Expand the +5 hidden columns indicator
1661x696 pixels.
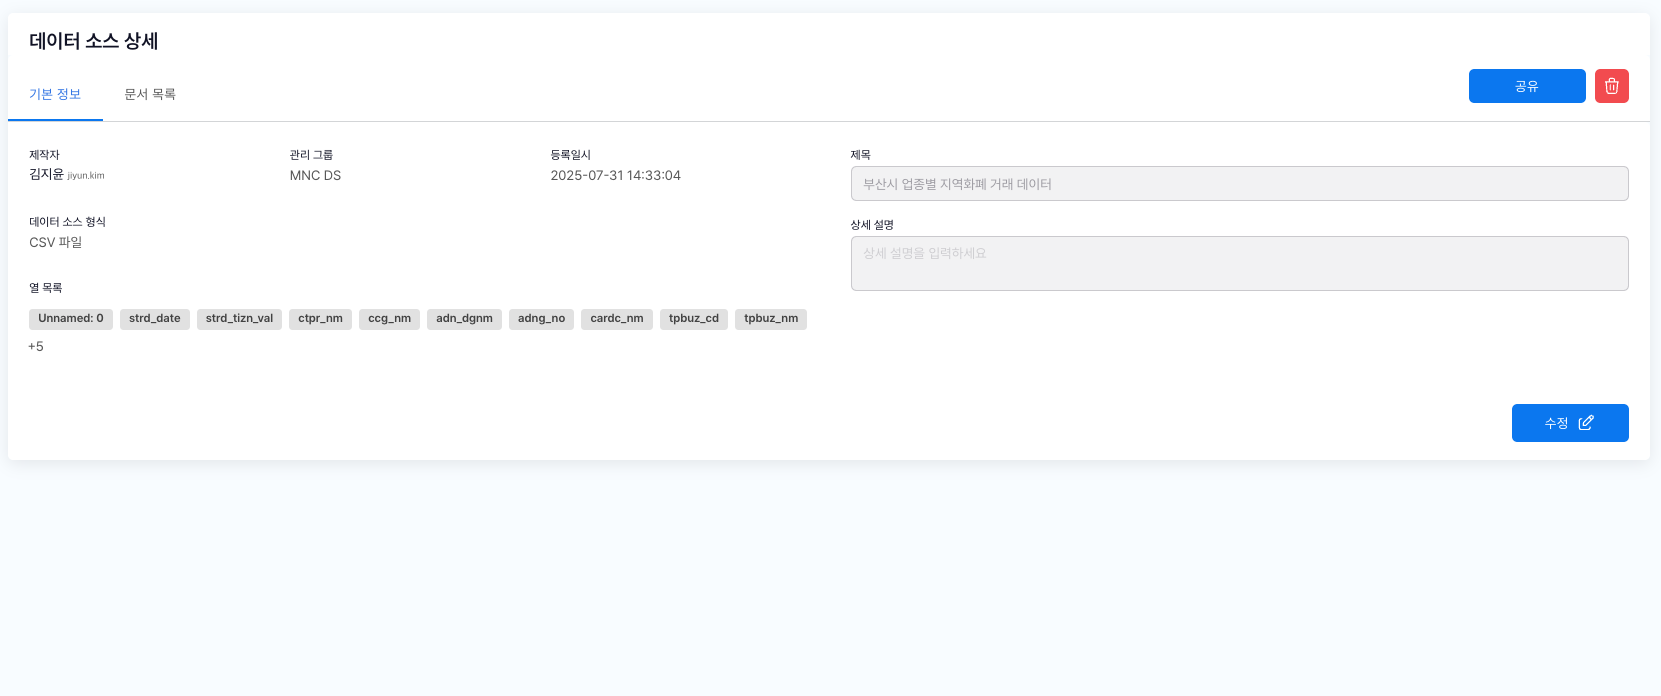point(36,346)
